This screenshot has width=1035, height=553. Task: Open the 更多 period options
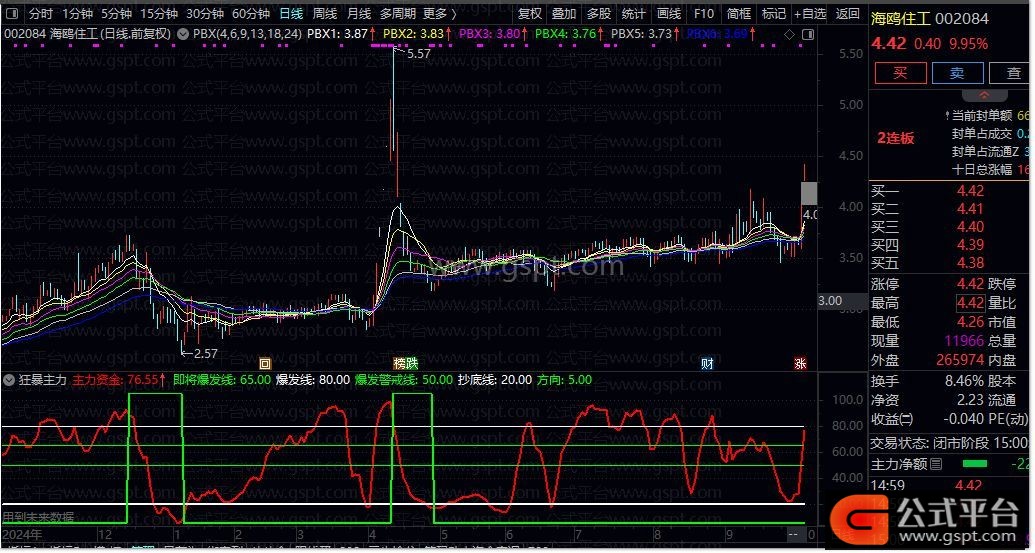[x=439, y=14]
